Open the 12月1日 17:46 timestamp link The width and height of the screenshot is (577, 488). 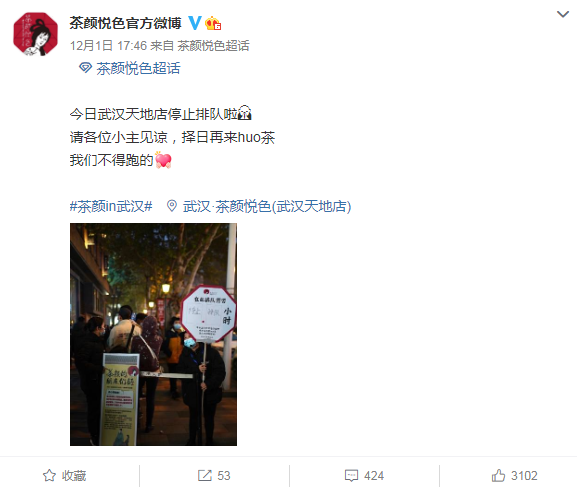click(108, 46)
